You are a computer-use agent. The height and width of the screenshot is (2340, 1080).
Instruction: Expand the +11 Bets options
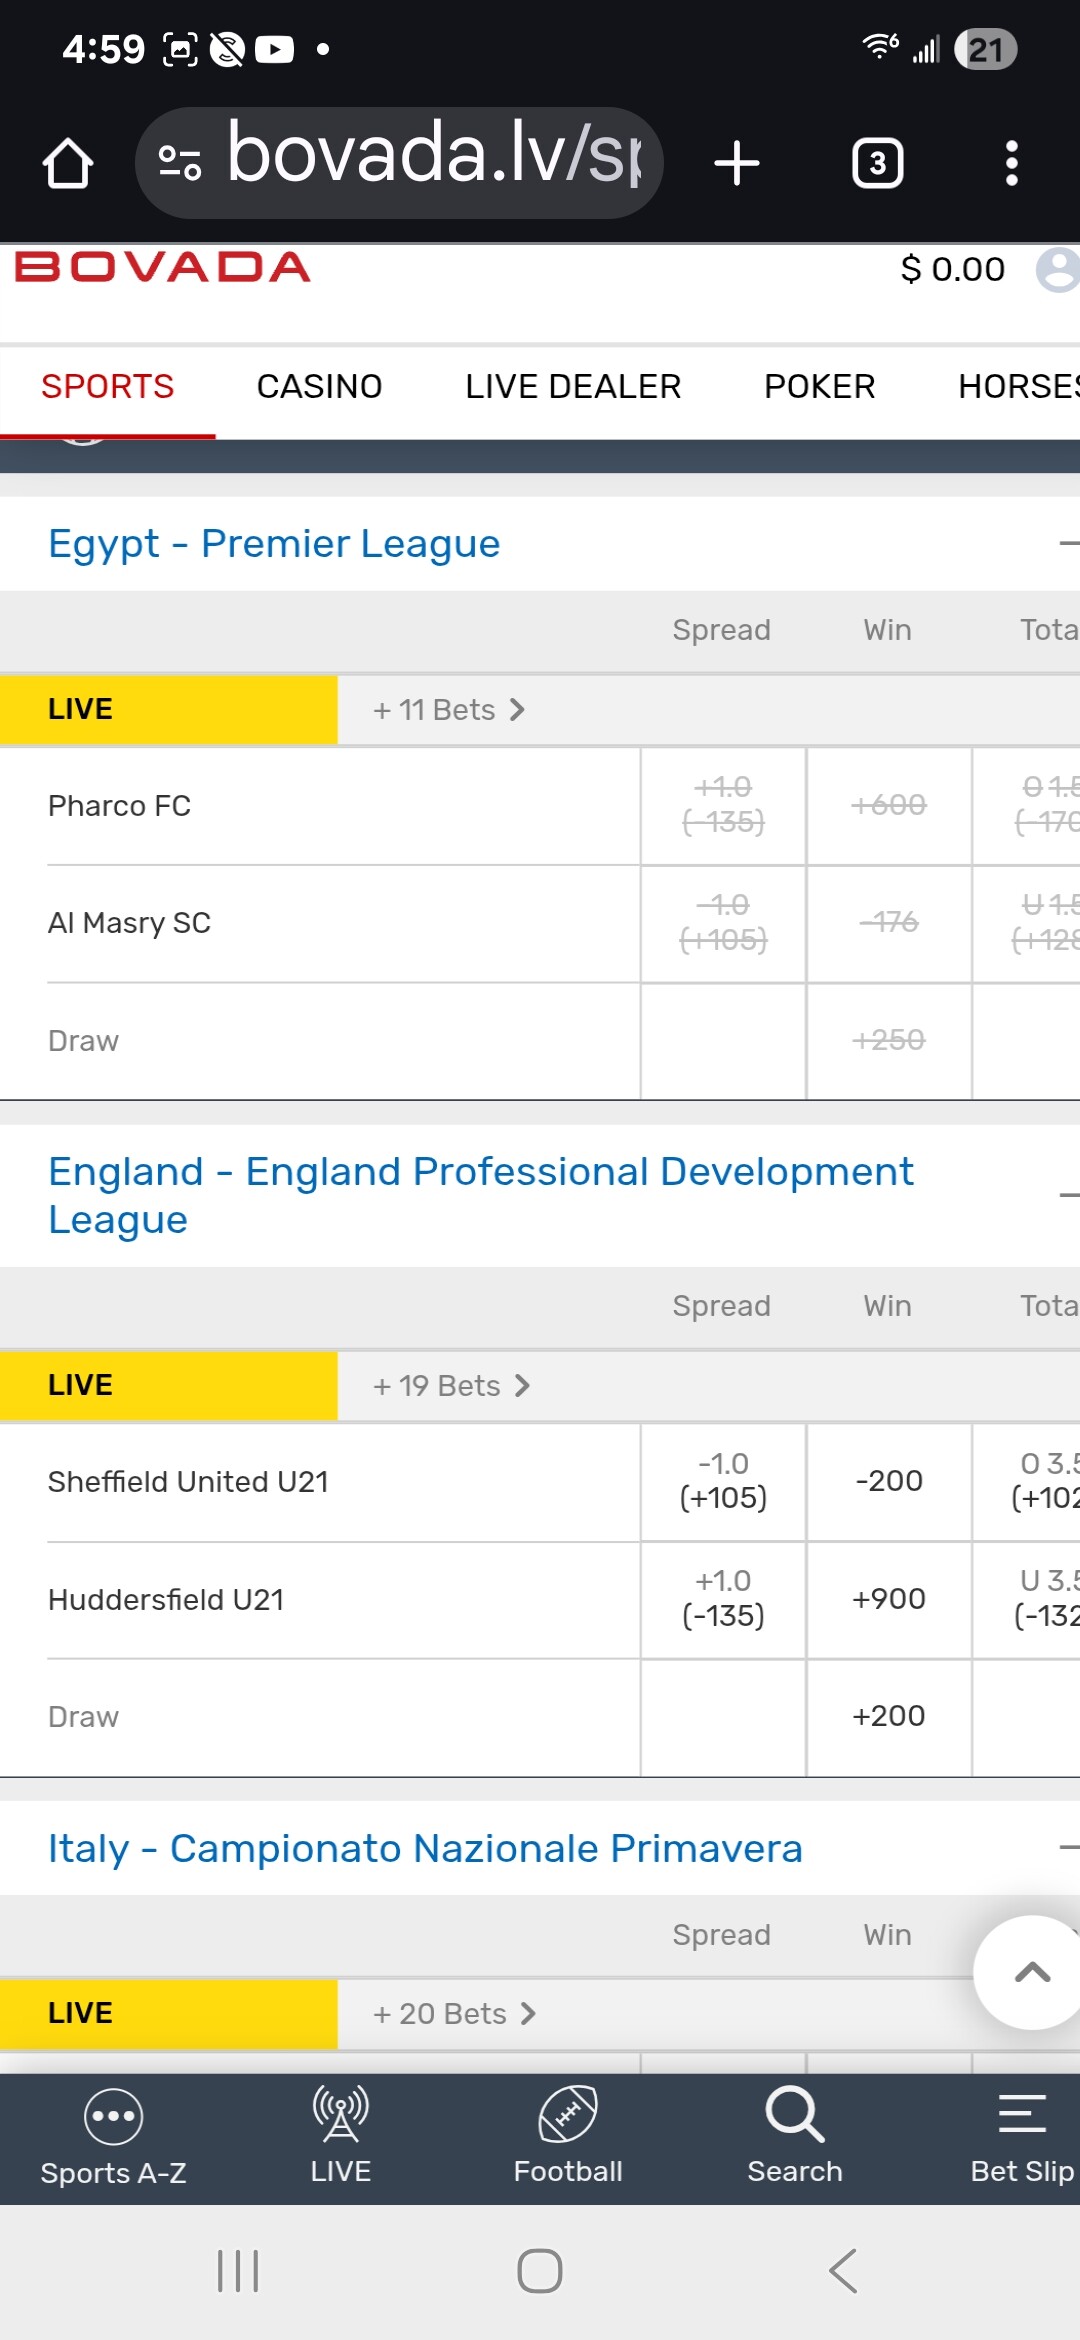tap(449, 710)
